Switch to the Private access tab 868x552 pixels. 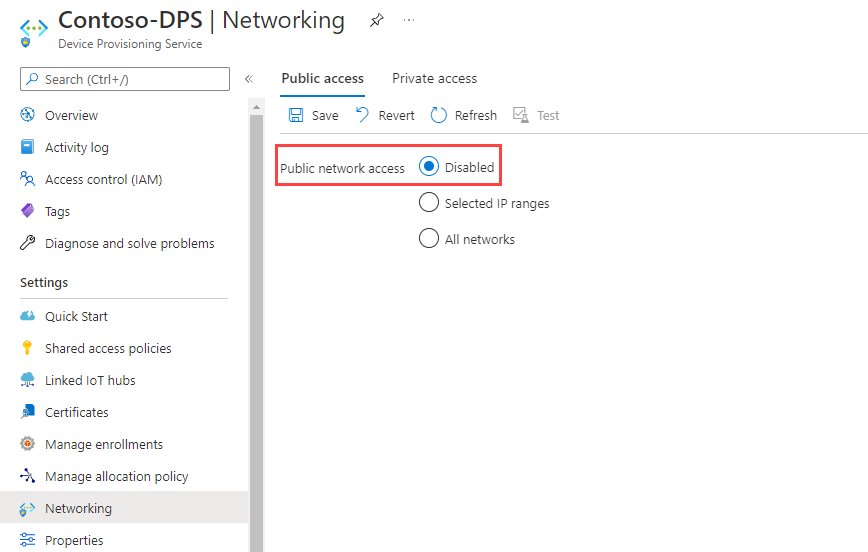click(435, 79)
